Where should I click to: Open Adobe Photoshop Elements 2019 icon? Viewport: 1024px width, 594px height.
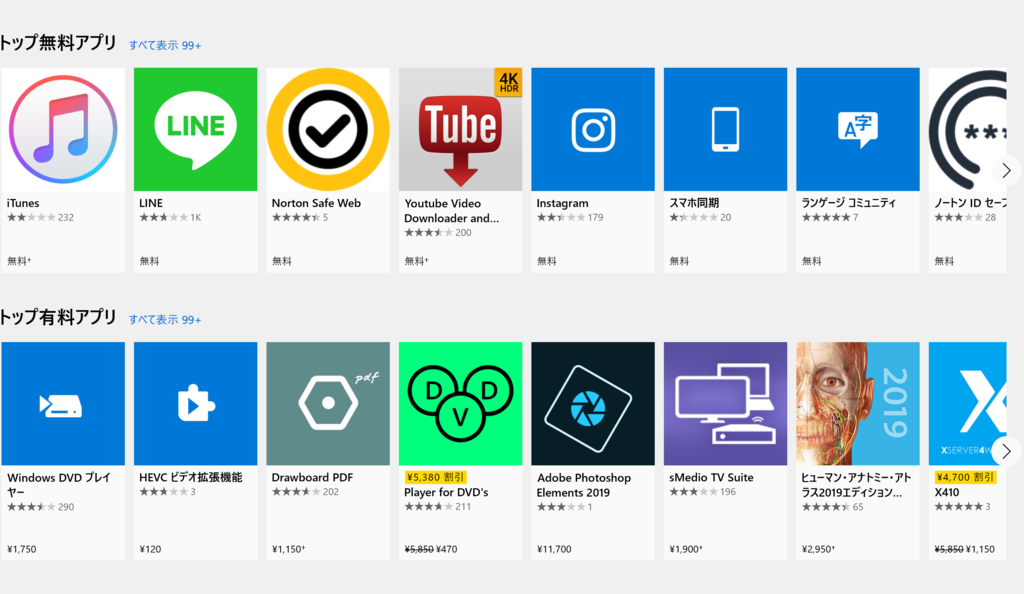[x=593, y=404]
